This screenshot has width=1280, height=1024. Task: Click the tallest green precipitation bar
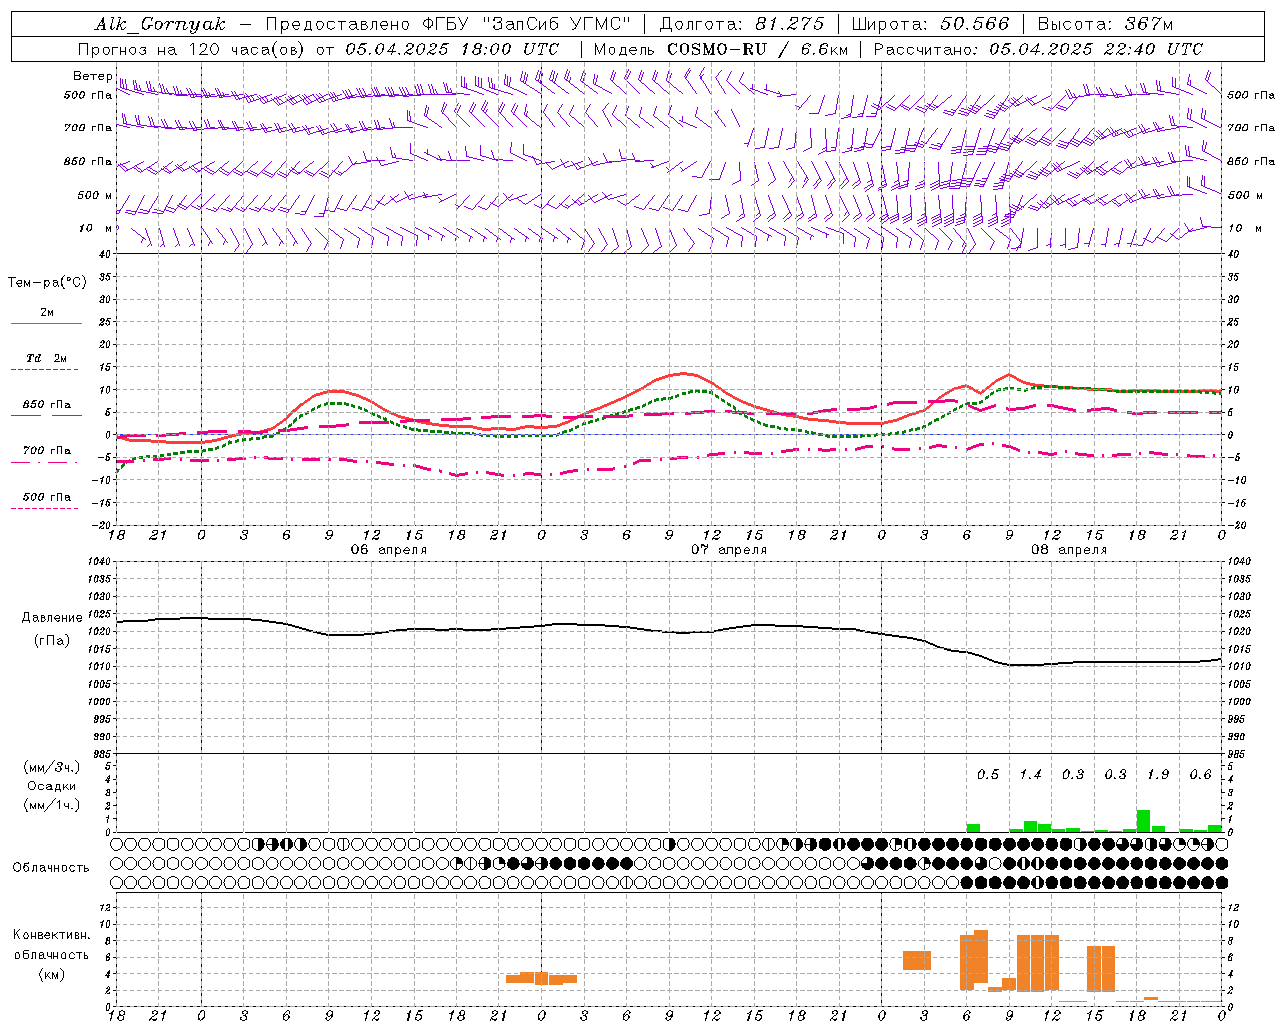[1144, 821]
